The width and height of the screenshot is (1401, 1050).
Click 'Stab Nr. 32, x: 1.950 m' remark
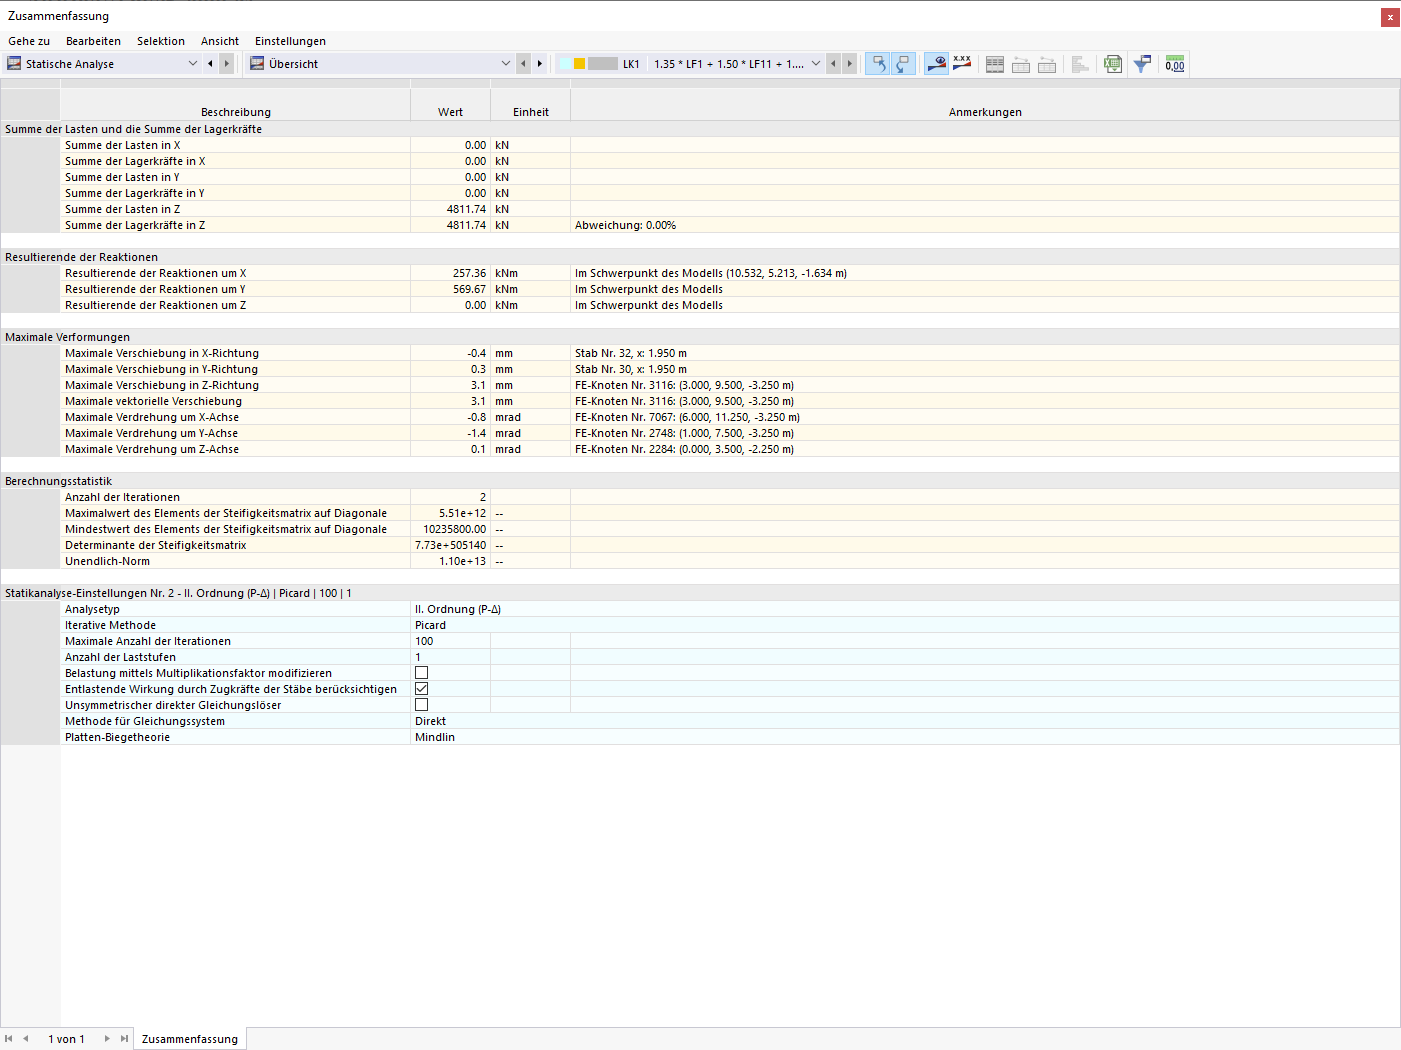631,353
